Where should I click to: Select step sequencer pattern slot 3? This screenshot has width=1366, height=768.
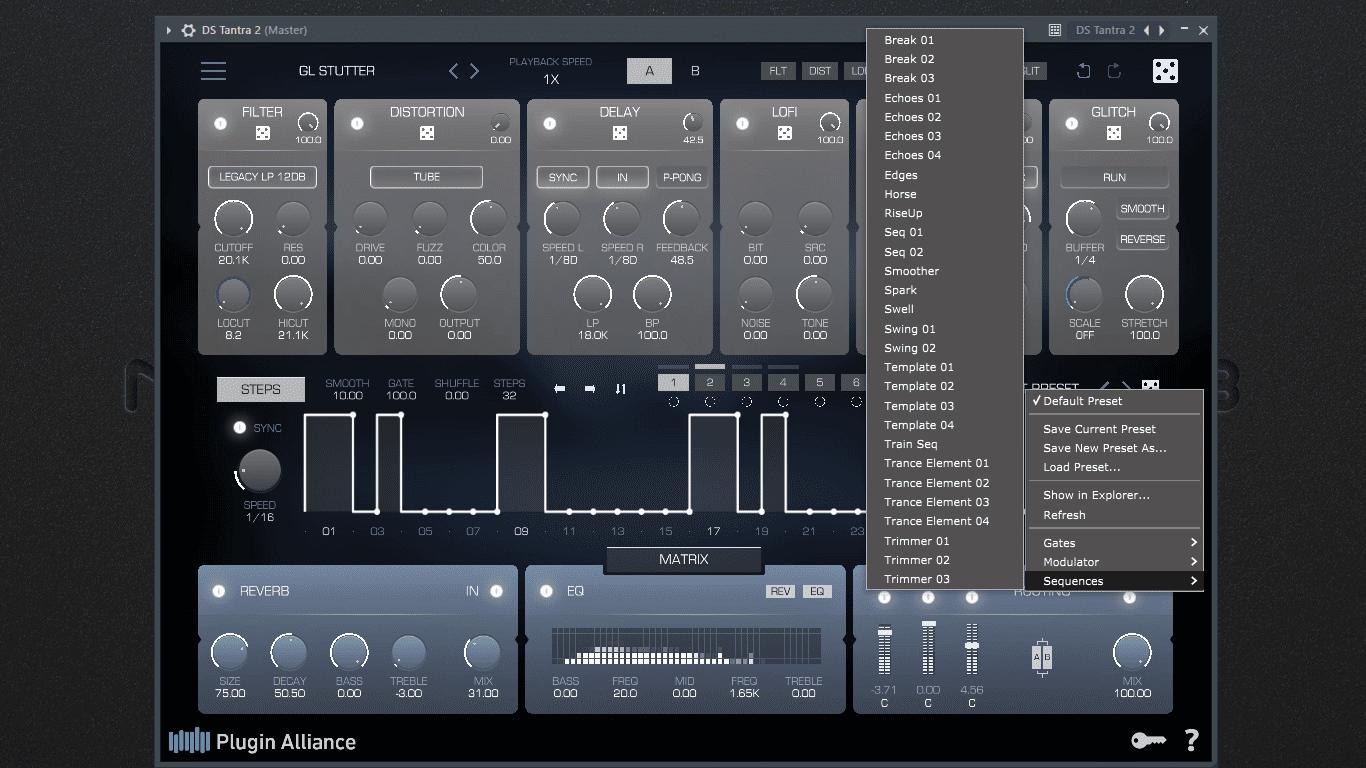[746, 382]
